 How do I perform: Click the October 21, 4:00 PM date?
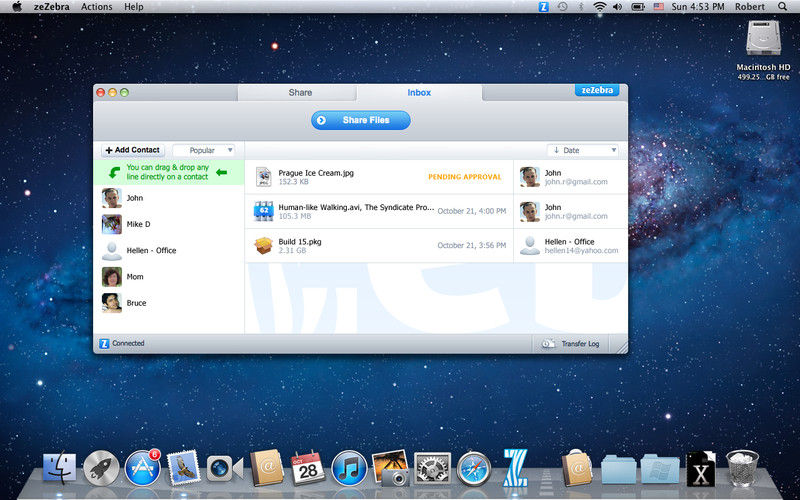[x=472, y=211]
